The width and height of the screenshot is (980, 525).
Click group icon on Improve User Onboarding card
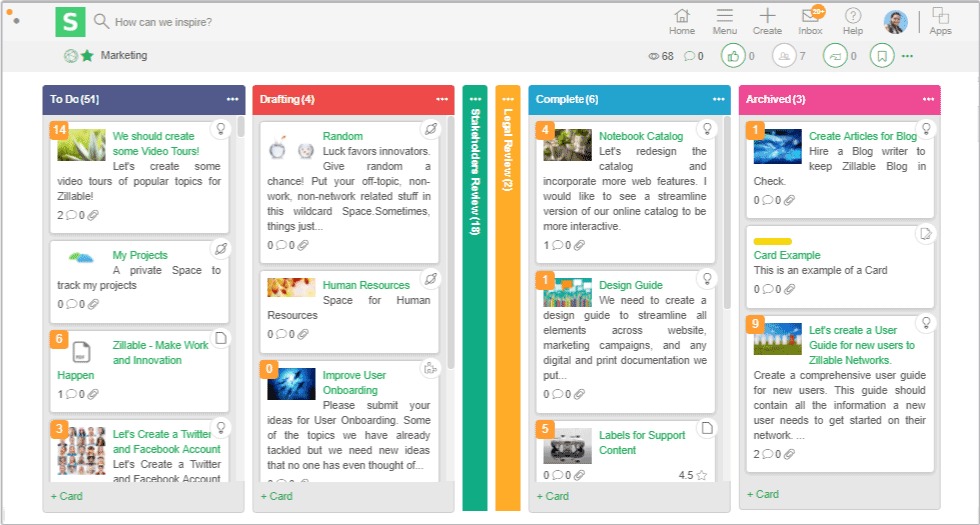coord(431,369)
